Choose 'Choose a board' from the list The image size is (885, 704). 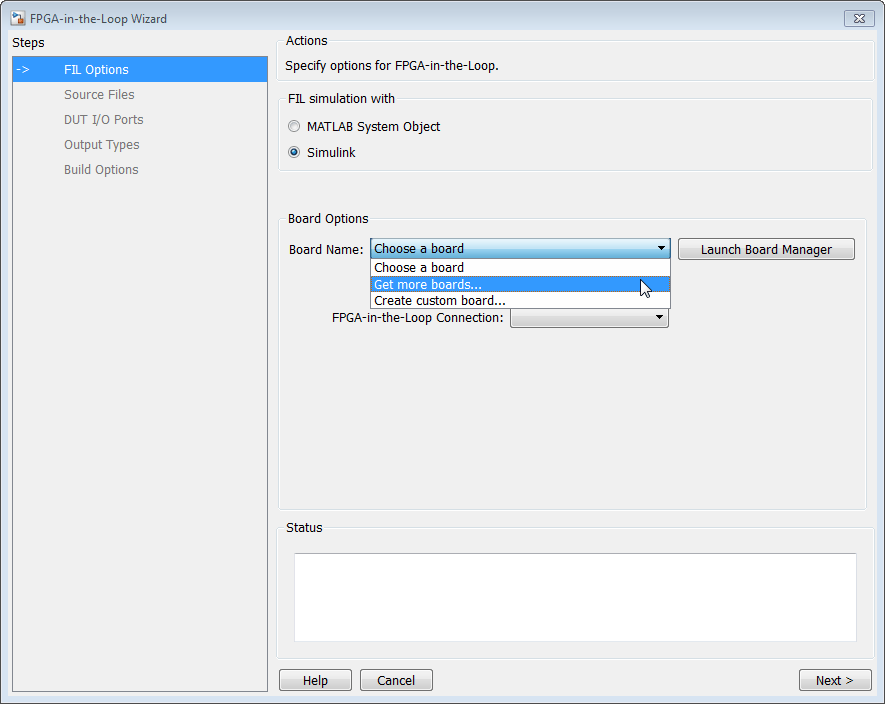click(520, 268)
